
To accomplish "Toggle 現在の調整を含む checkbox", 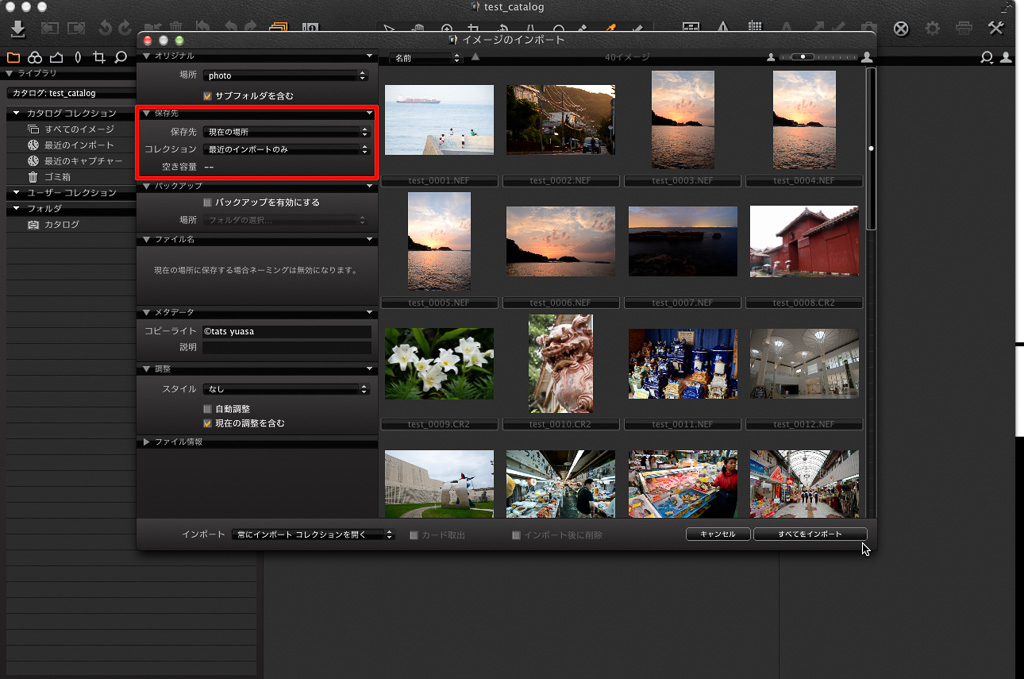I will coord(208,424).
